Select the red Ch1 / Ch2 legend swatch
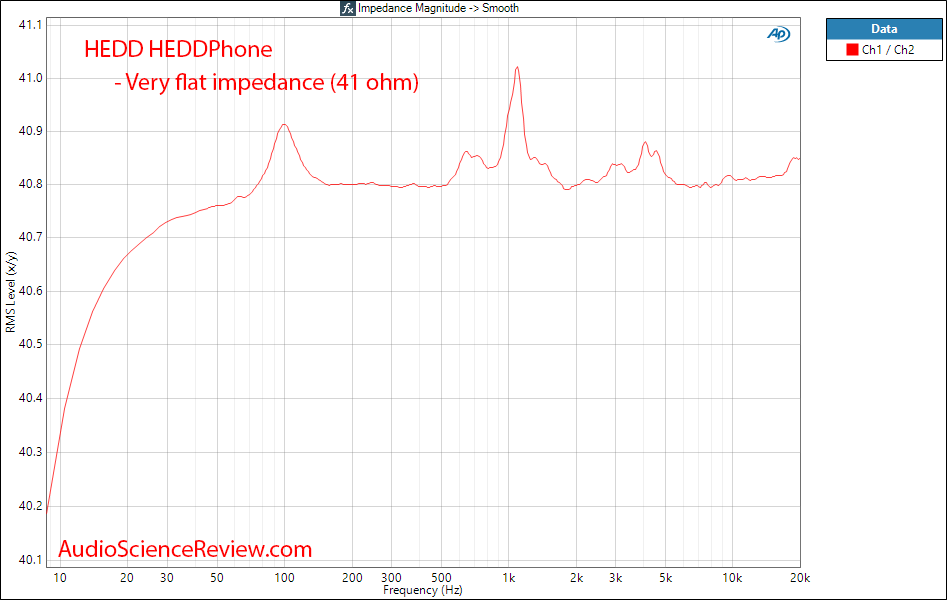Viewport: 947px width, 600px height. point(852,50)
